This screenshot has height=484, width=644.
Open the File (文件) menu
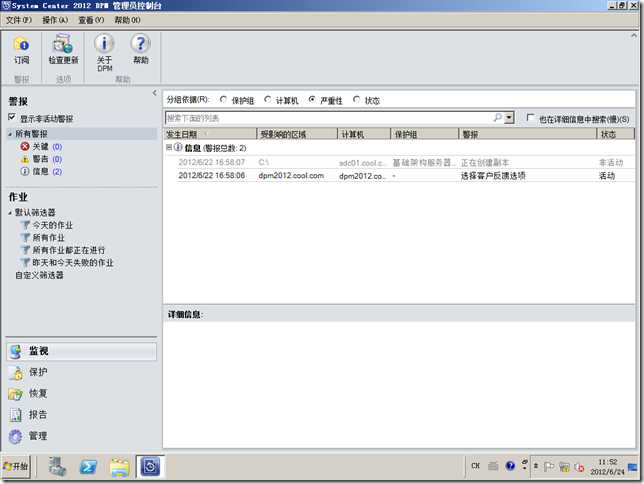(x=18, y=20)
